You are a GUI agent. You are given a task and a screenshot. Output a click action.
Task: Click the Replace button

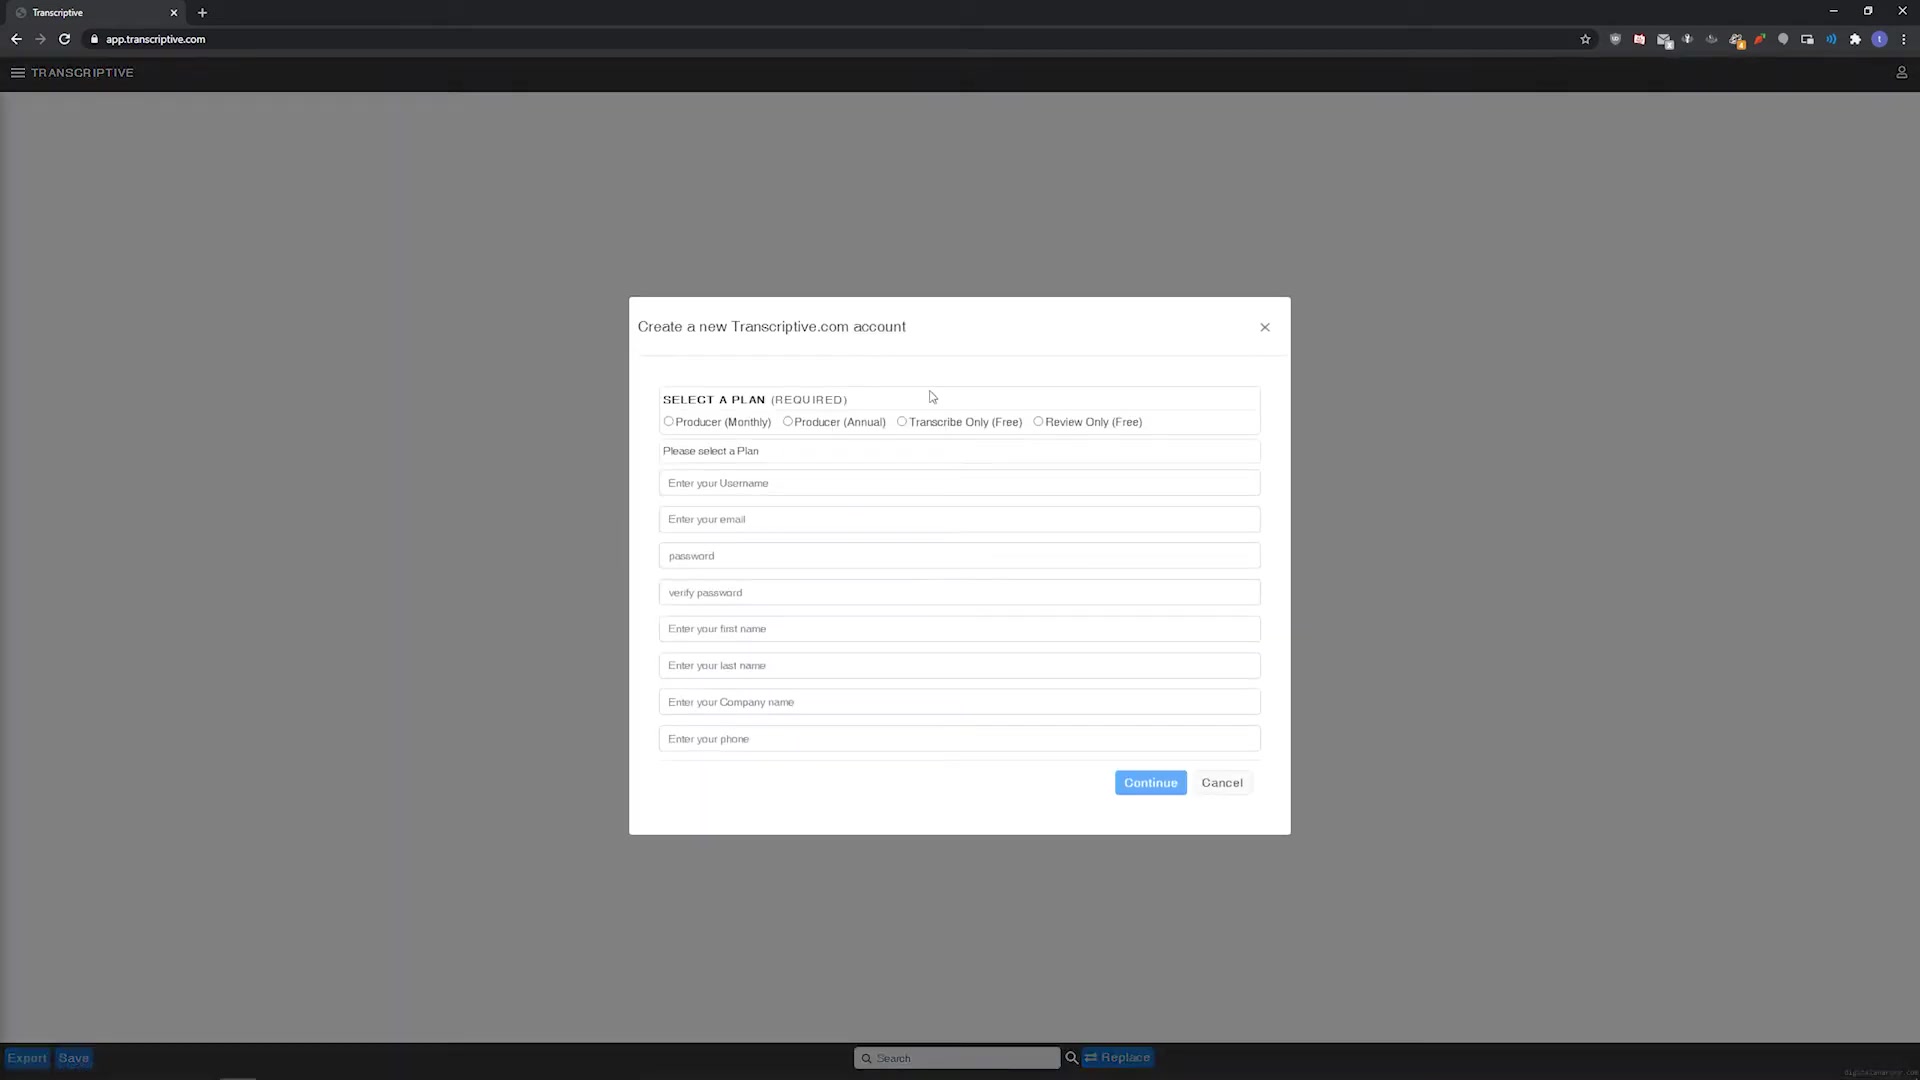click(1117, 1058)
